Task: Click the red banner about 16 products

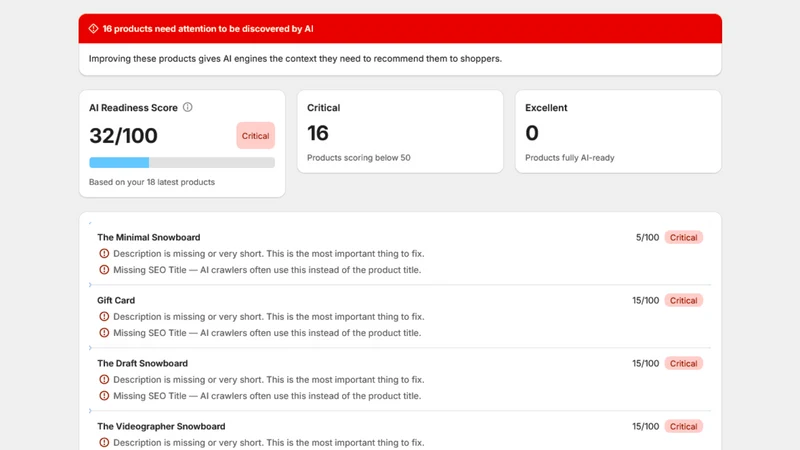Action: pos(400,29)
